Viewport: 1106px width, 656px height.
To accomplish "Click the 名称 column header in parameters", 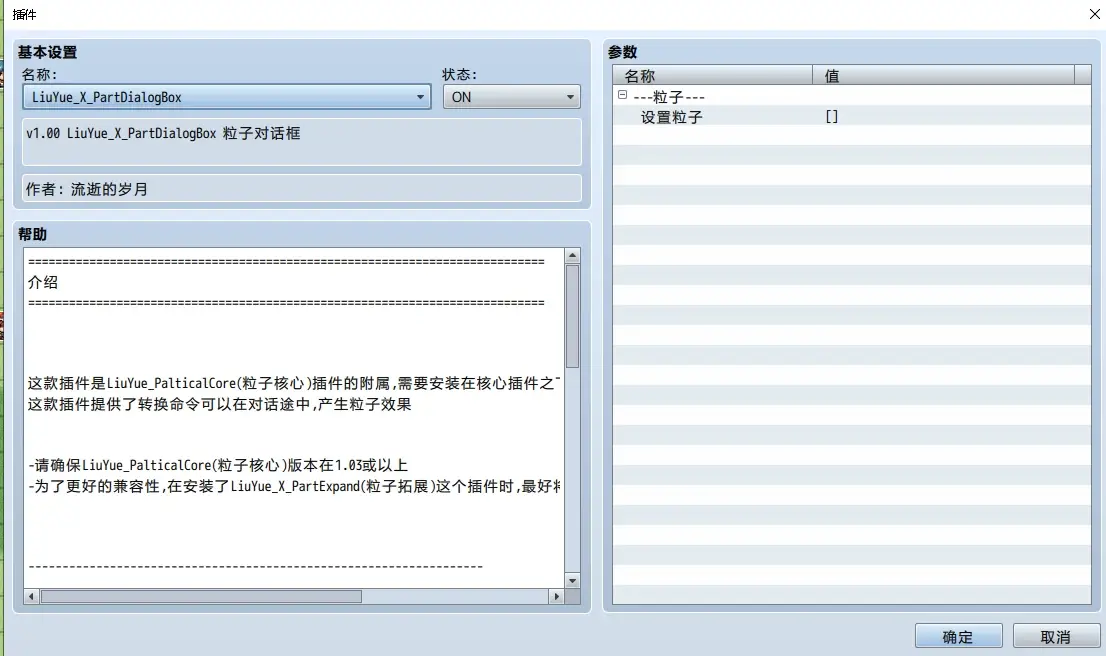I will coord(712,75).
